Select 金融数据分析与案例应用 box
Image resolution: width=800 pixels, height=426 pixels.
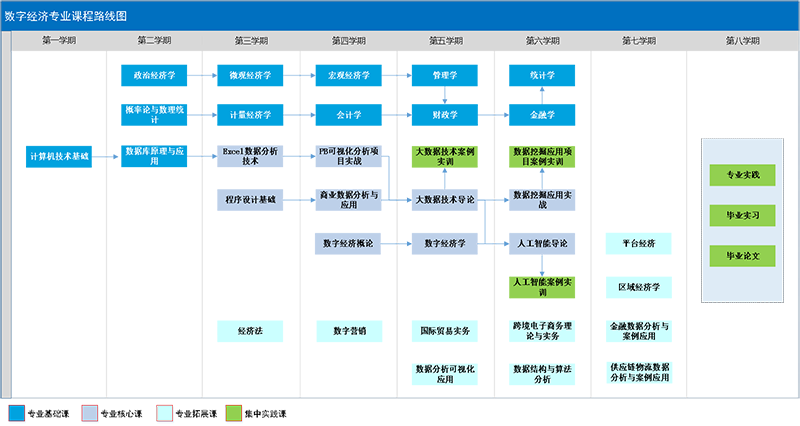(639, 331)
